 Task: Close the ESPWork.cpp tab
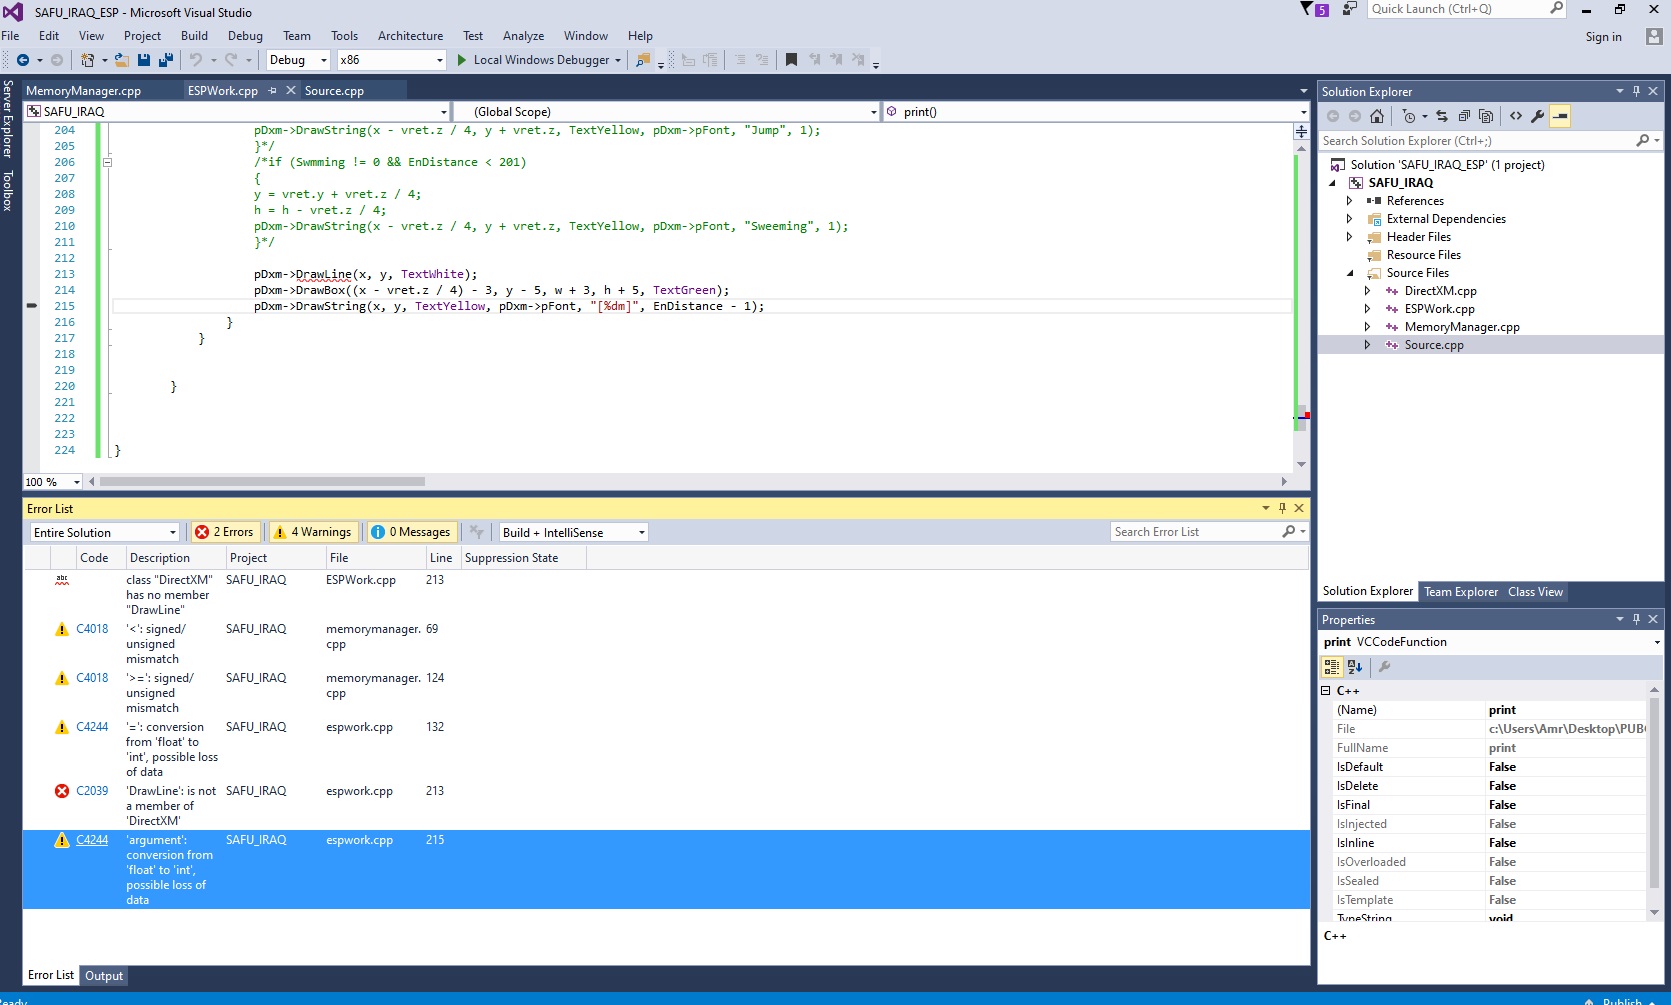click(291, 90)
